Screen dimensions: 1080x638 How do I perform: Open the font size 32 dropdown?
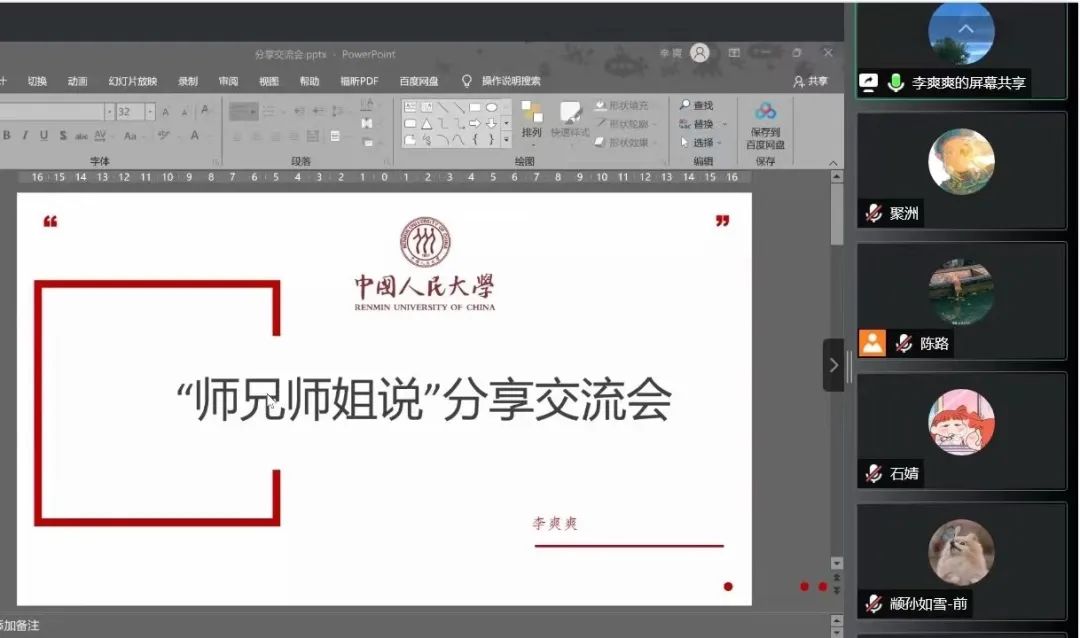(150, 112)
